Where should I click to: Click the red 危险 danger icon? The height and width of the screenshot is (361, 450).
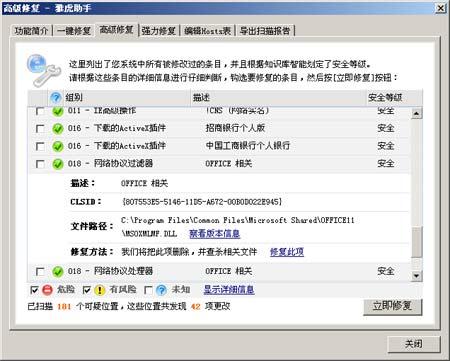tap(47, 290)
